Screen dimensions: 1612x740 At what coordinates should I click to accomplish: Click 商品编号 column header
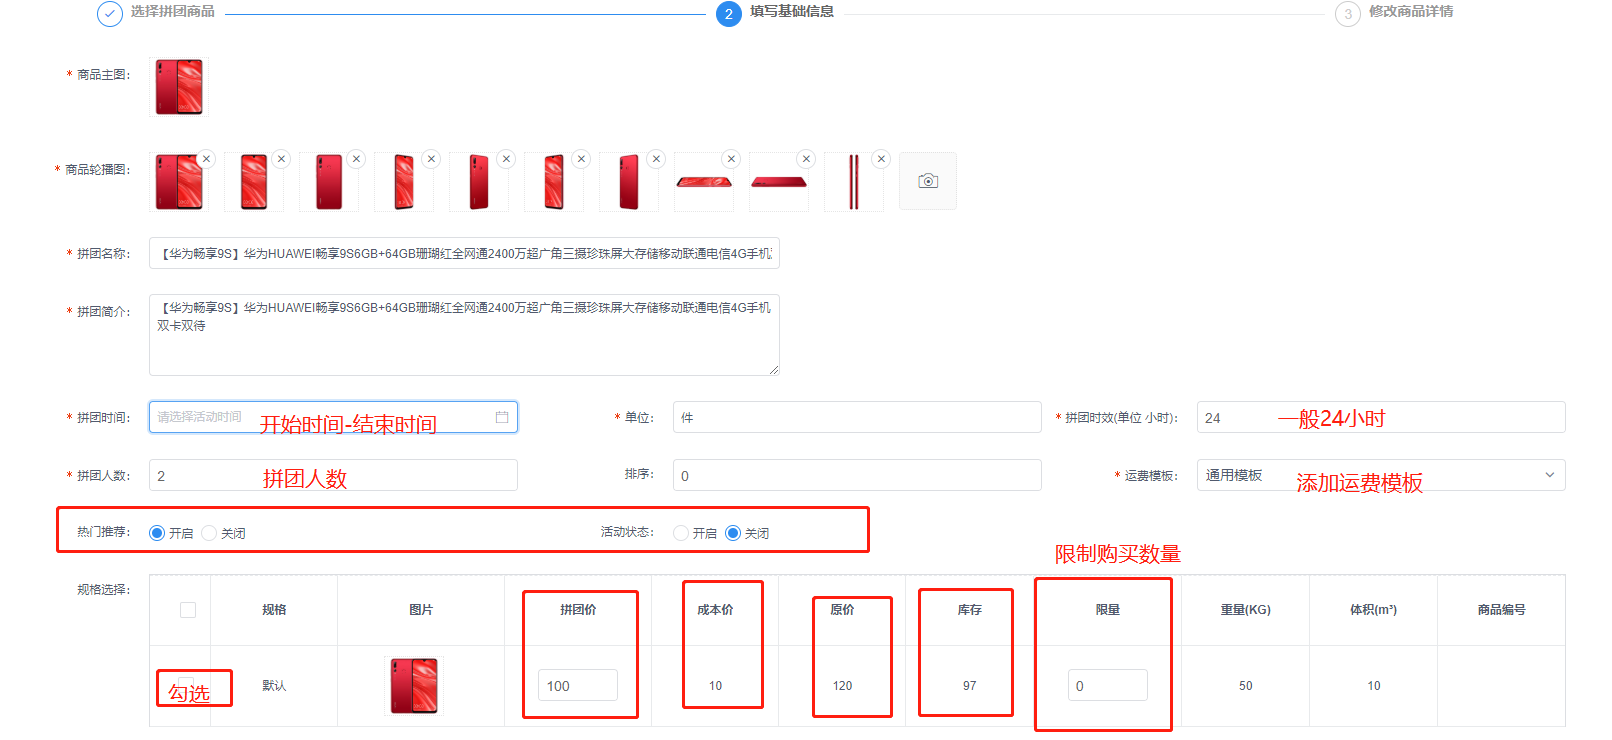click(x=1502, y=610)
